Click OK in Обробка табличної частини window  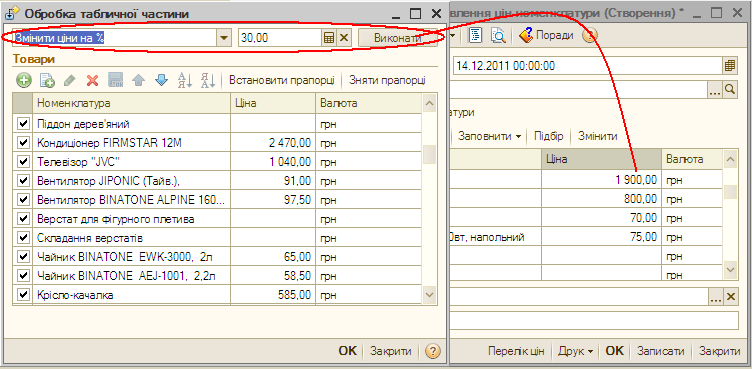348,351
